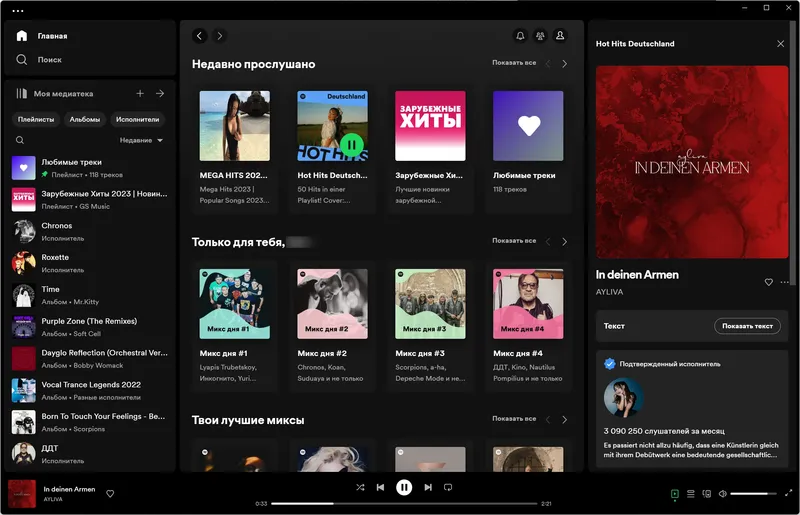
Task: Go back with the left navigation arrow
Action: [x=199, y=36]
